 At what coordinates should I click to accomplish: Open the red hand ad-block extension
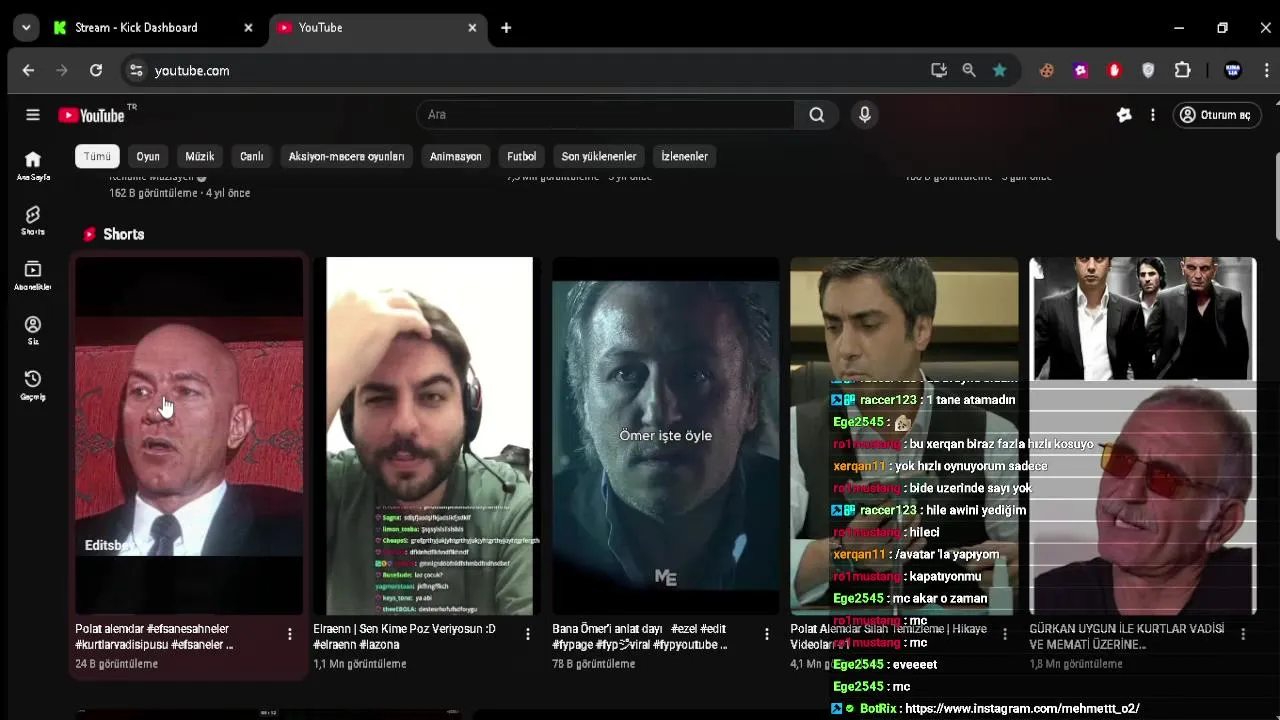(x=1114, y=70)
